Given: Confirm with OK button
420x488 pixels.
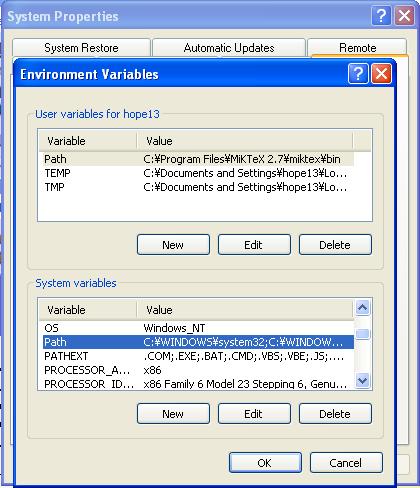Looking at the screenshot, I should tap(265, 463).
